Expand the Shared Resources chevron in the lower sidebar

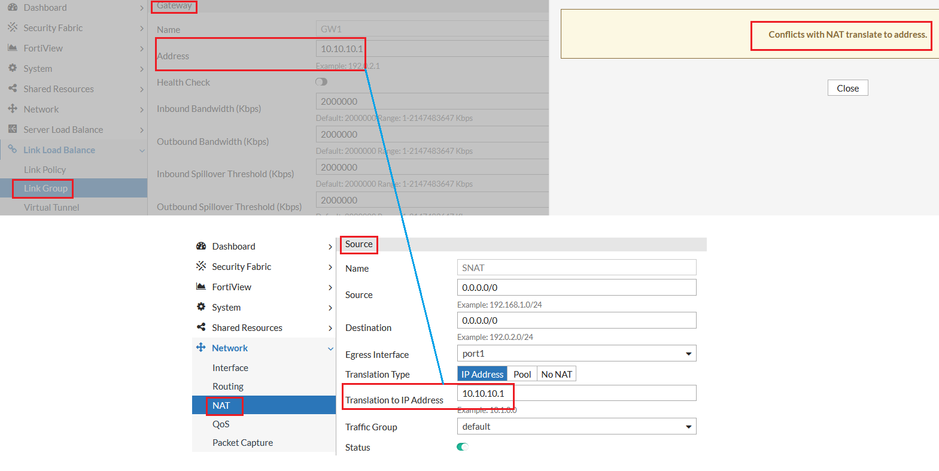(x=330, y=328)
